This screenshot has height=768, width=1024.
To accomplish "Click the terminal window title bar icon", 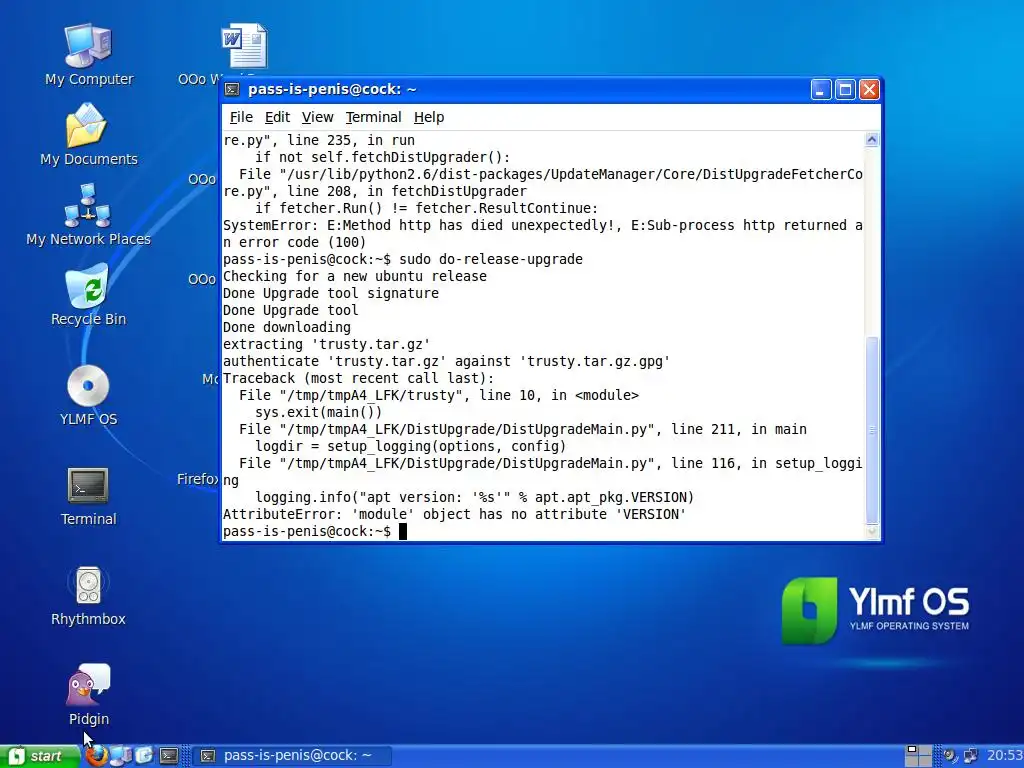I will coord(232,89).
